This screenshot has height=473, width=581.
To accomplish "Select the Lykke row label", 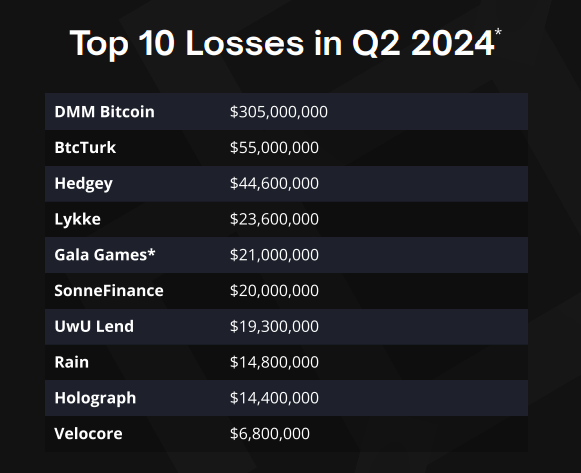I will (x=77, y=219).
